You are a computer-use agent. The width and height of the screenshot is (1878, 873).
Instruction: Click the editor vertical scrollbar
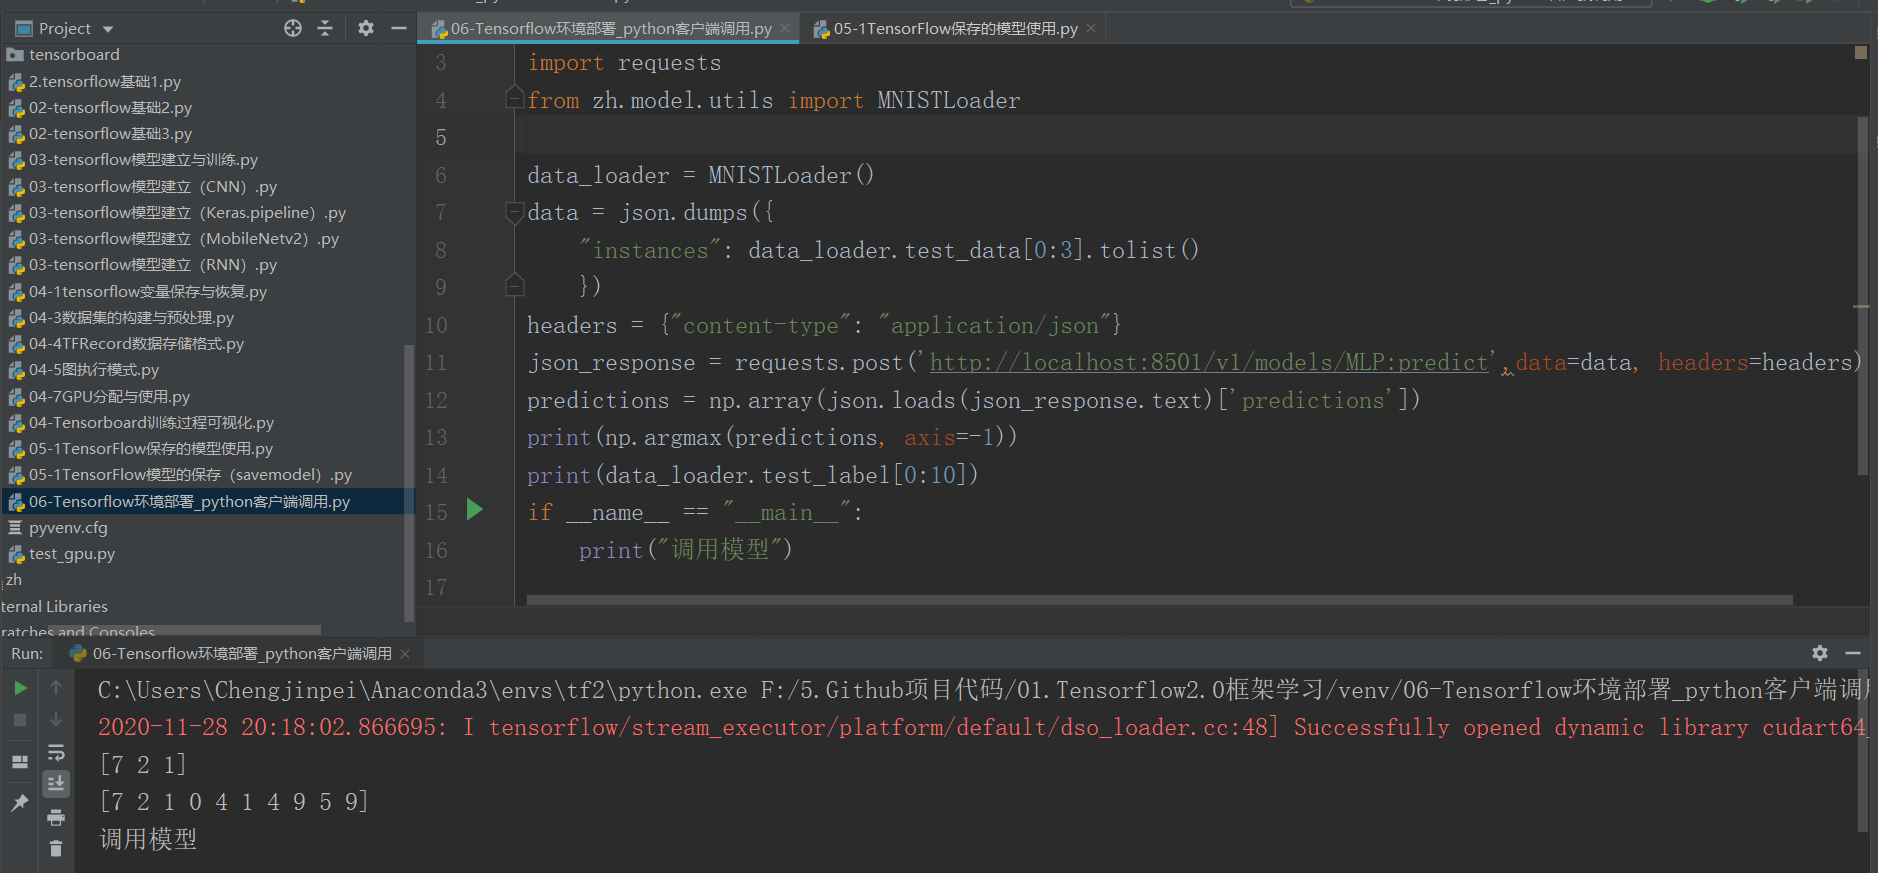(1863, 295)
